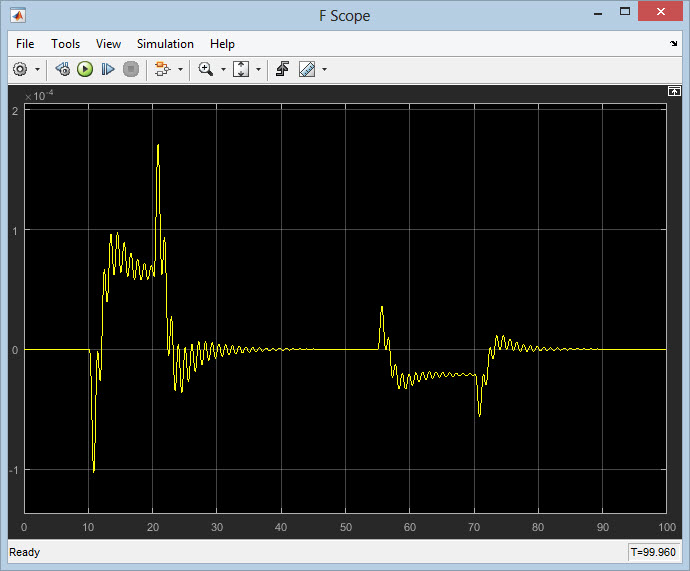Click the y-axis label -1
Screen dimensions: 690x571
14,470
